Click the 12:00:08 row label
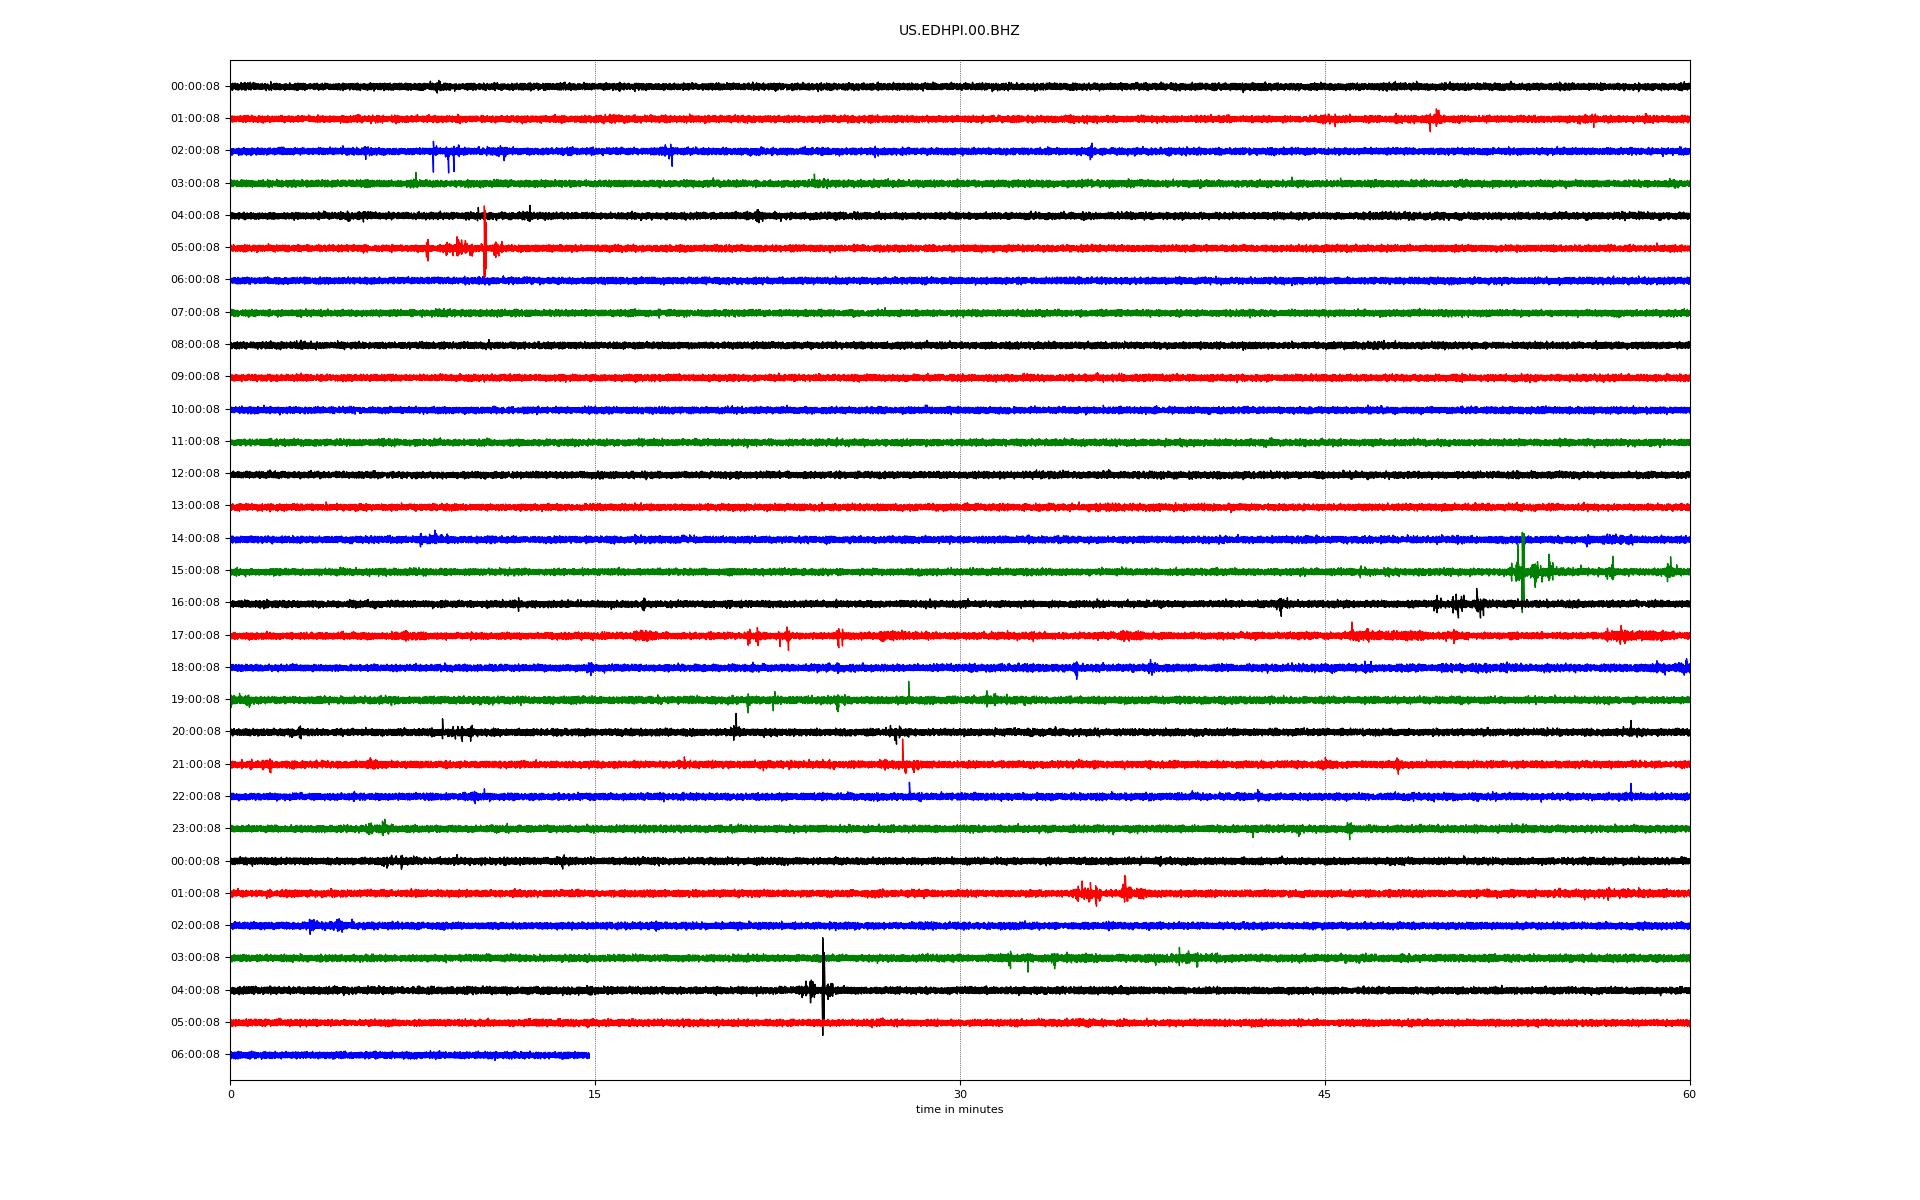 (x=195, y=474)
